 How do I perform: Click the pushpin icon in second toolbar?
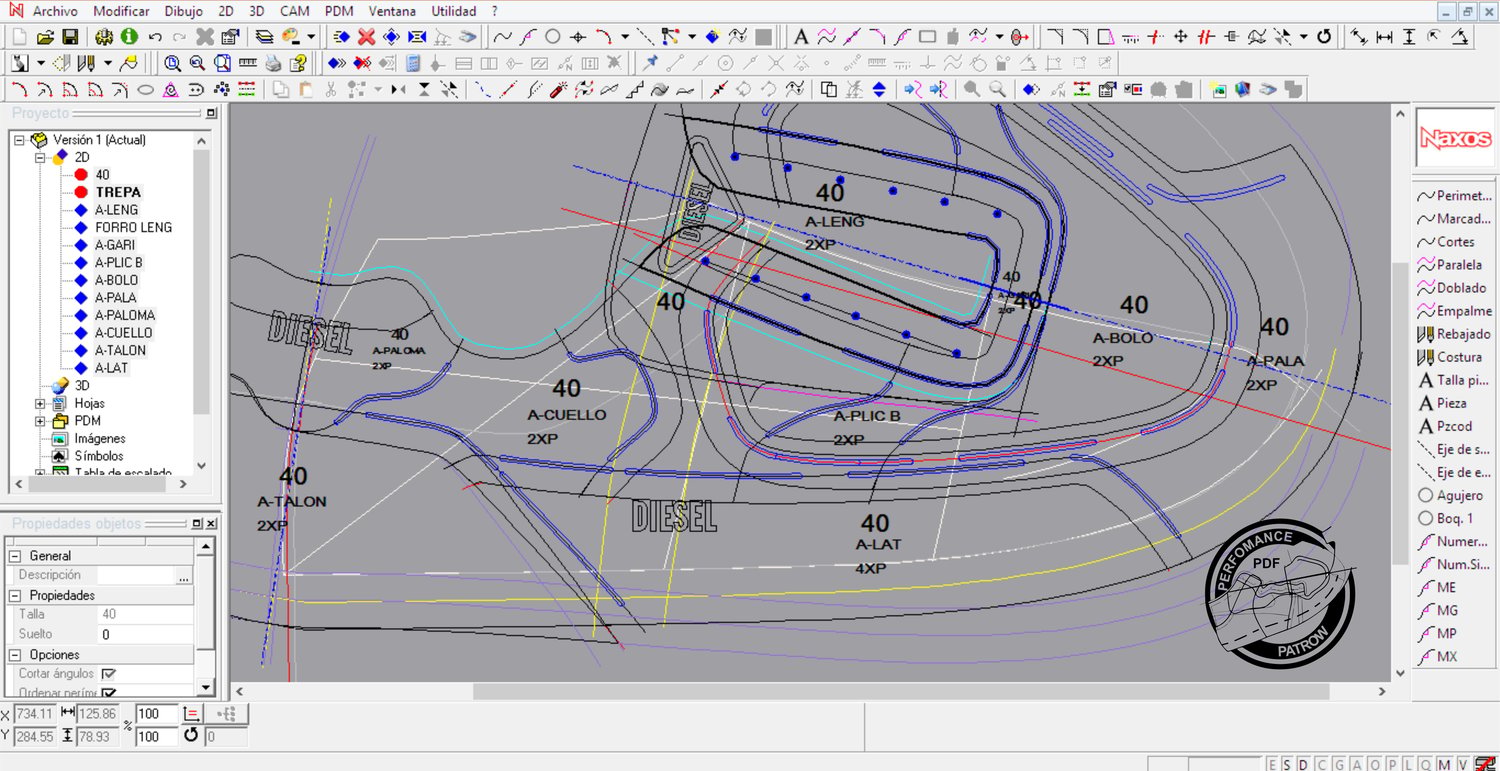[650, 62]
